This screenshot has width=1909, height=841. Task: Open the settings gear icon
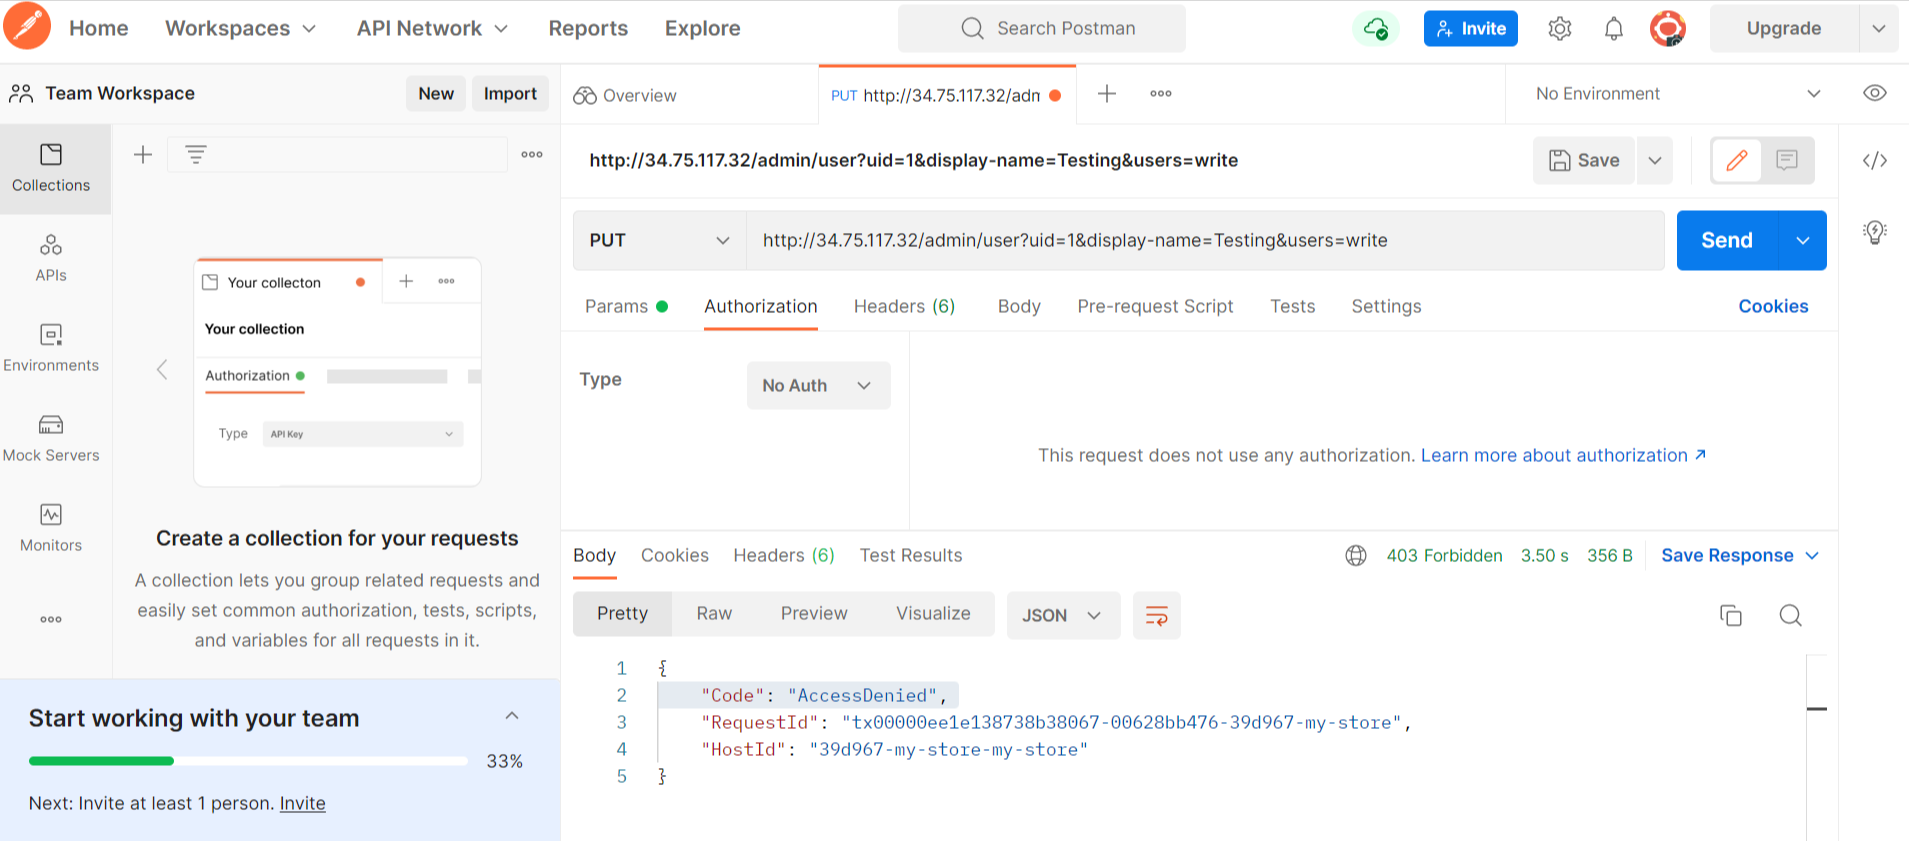click(1560, 29)
